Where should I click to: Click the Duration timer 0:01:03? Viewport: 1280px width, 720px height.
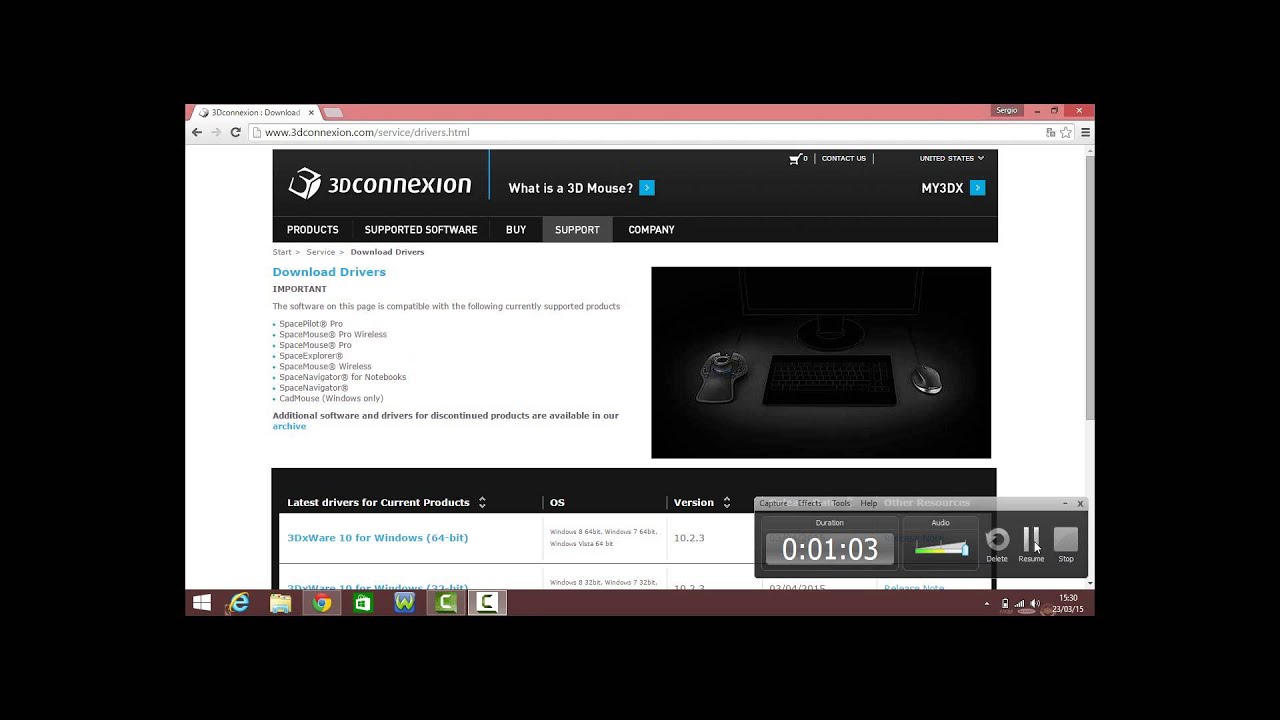tap(829, 549)
